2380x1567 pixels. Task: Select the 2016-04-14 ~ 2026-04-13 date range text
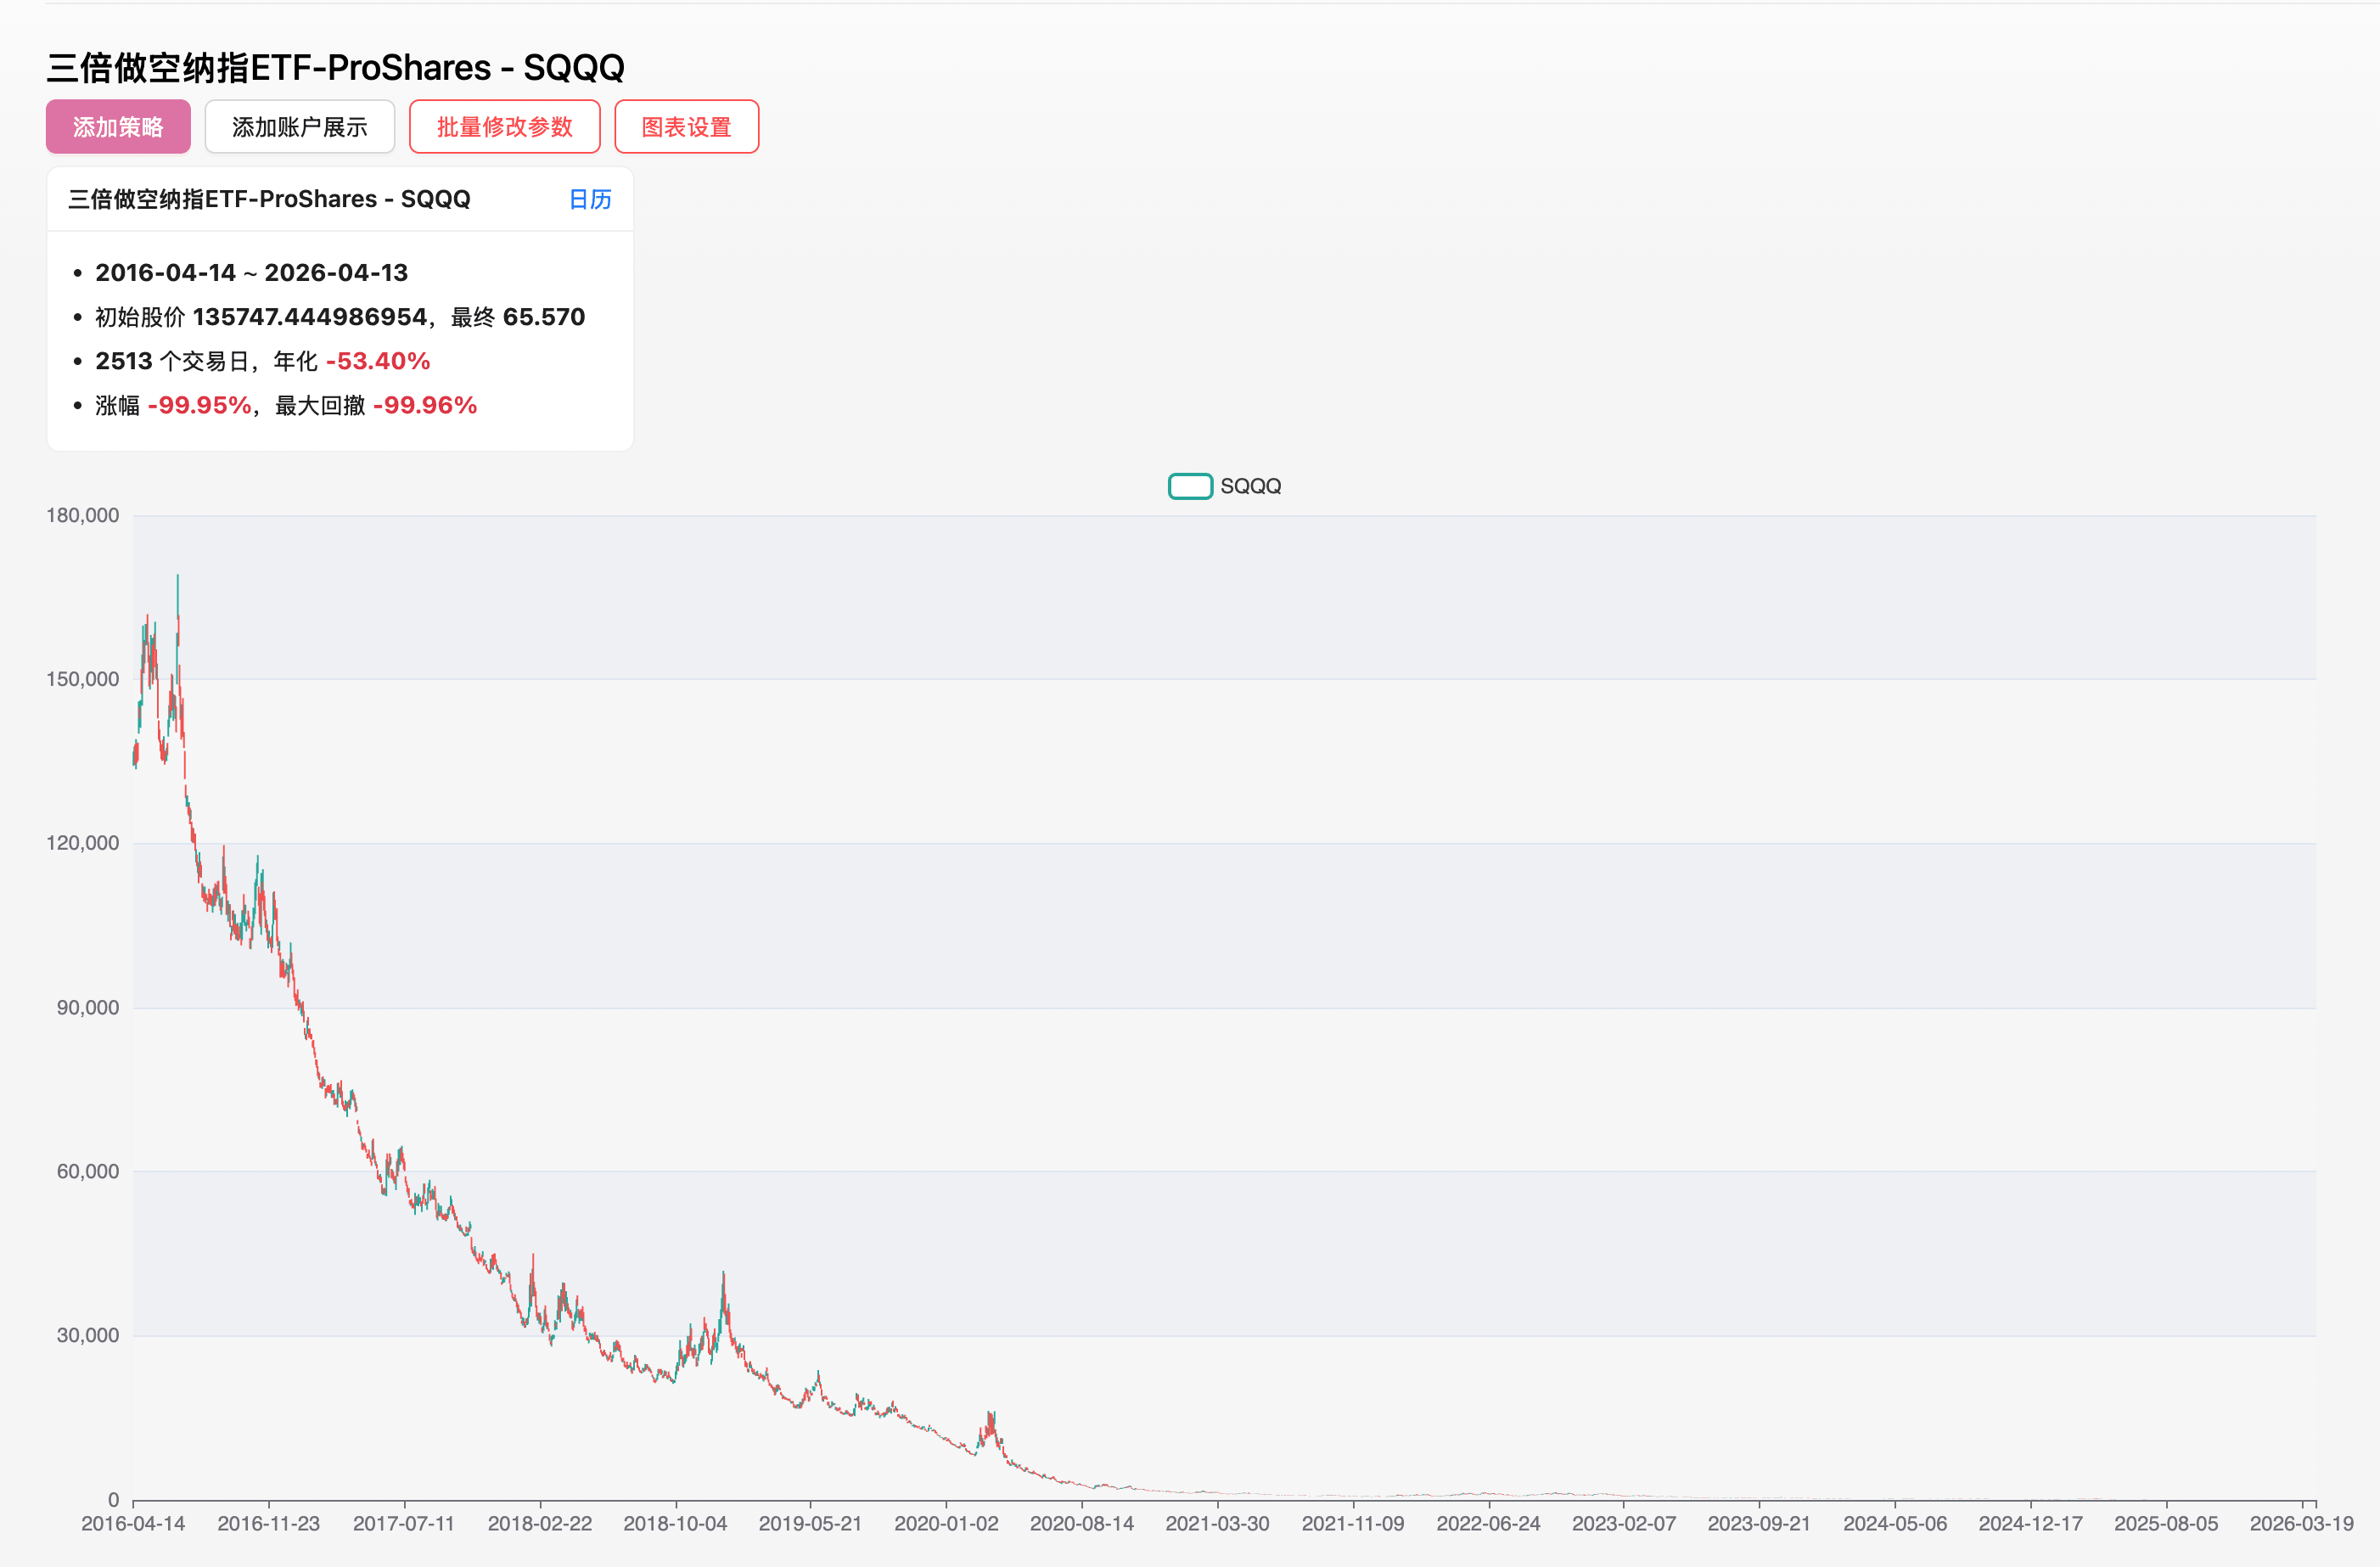(251, 273)
